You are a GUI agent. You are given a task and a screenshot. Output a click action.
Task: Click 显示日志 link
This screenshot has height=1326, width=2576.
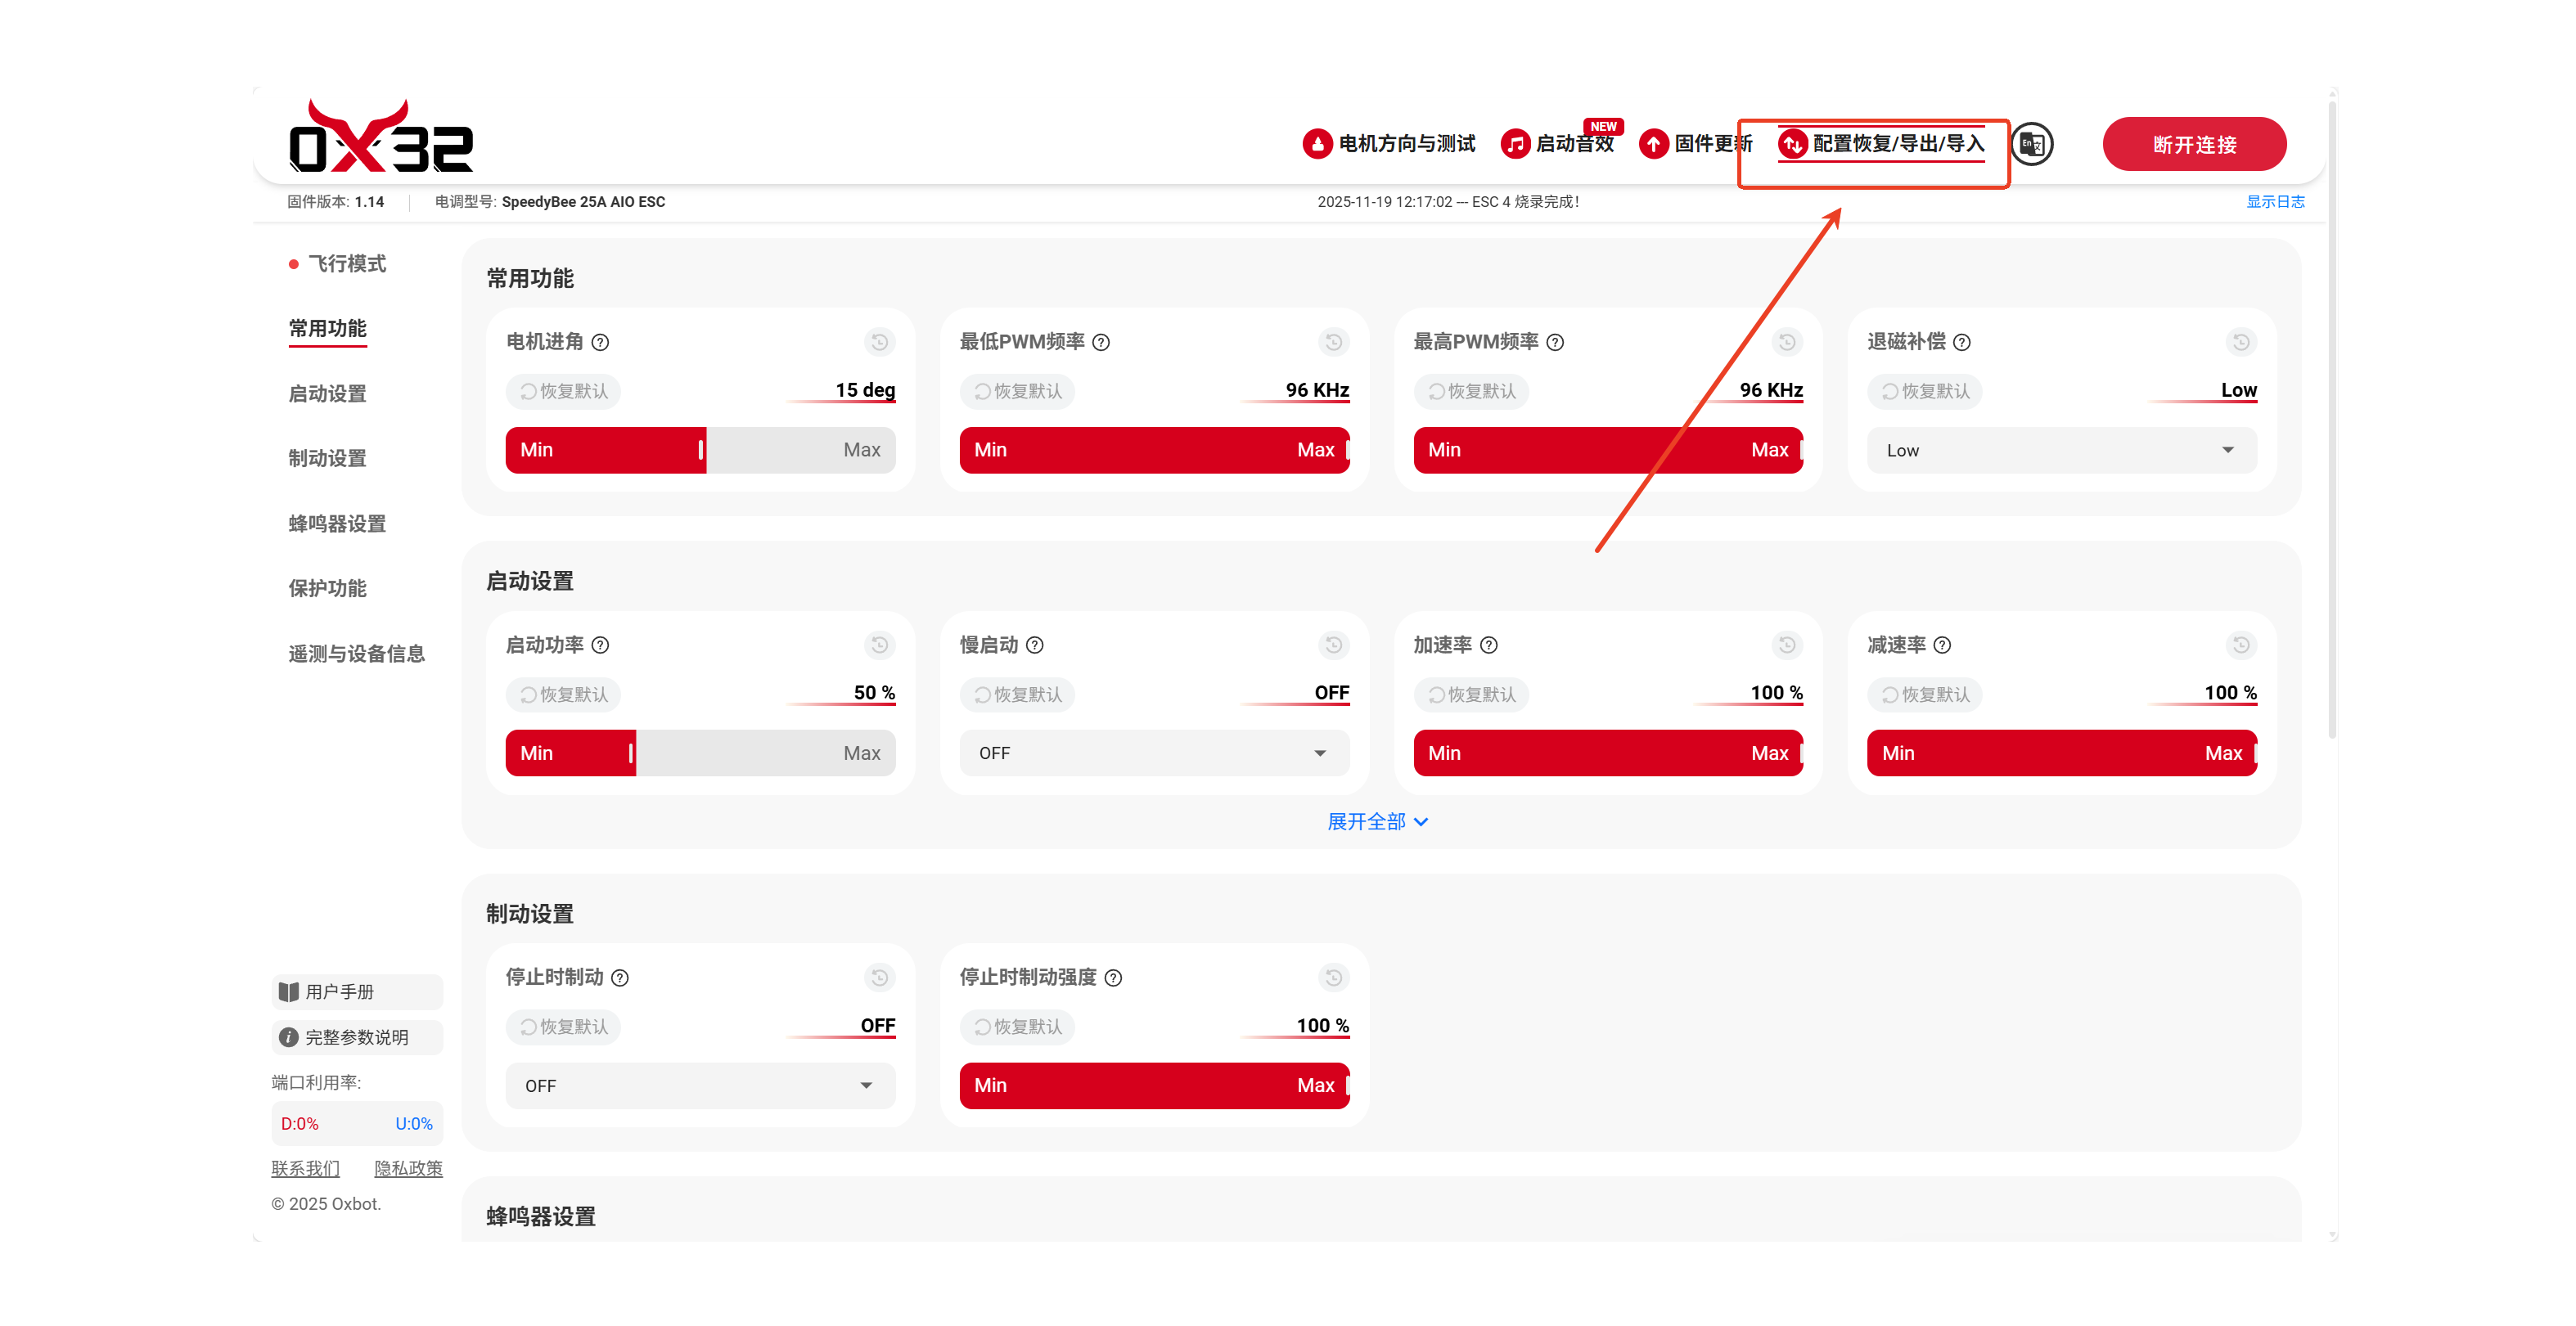coord(2274,201)
